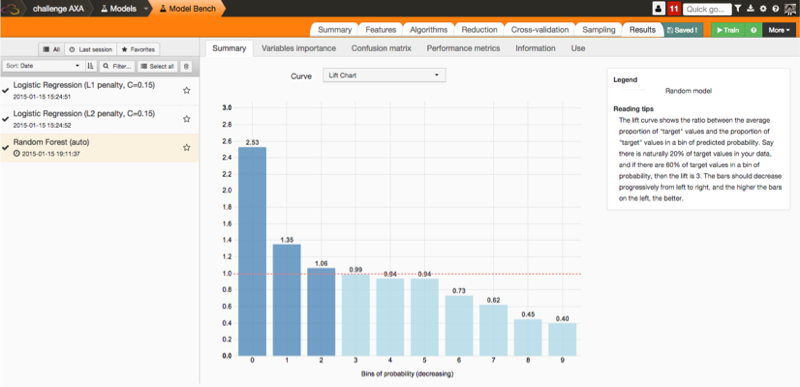Viewport: 800px width, 387px height.
Task: Click the trash delete models icon
Action: (x=187, y=66)
